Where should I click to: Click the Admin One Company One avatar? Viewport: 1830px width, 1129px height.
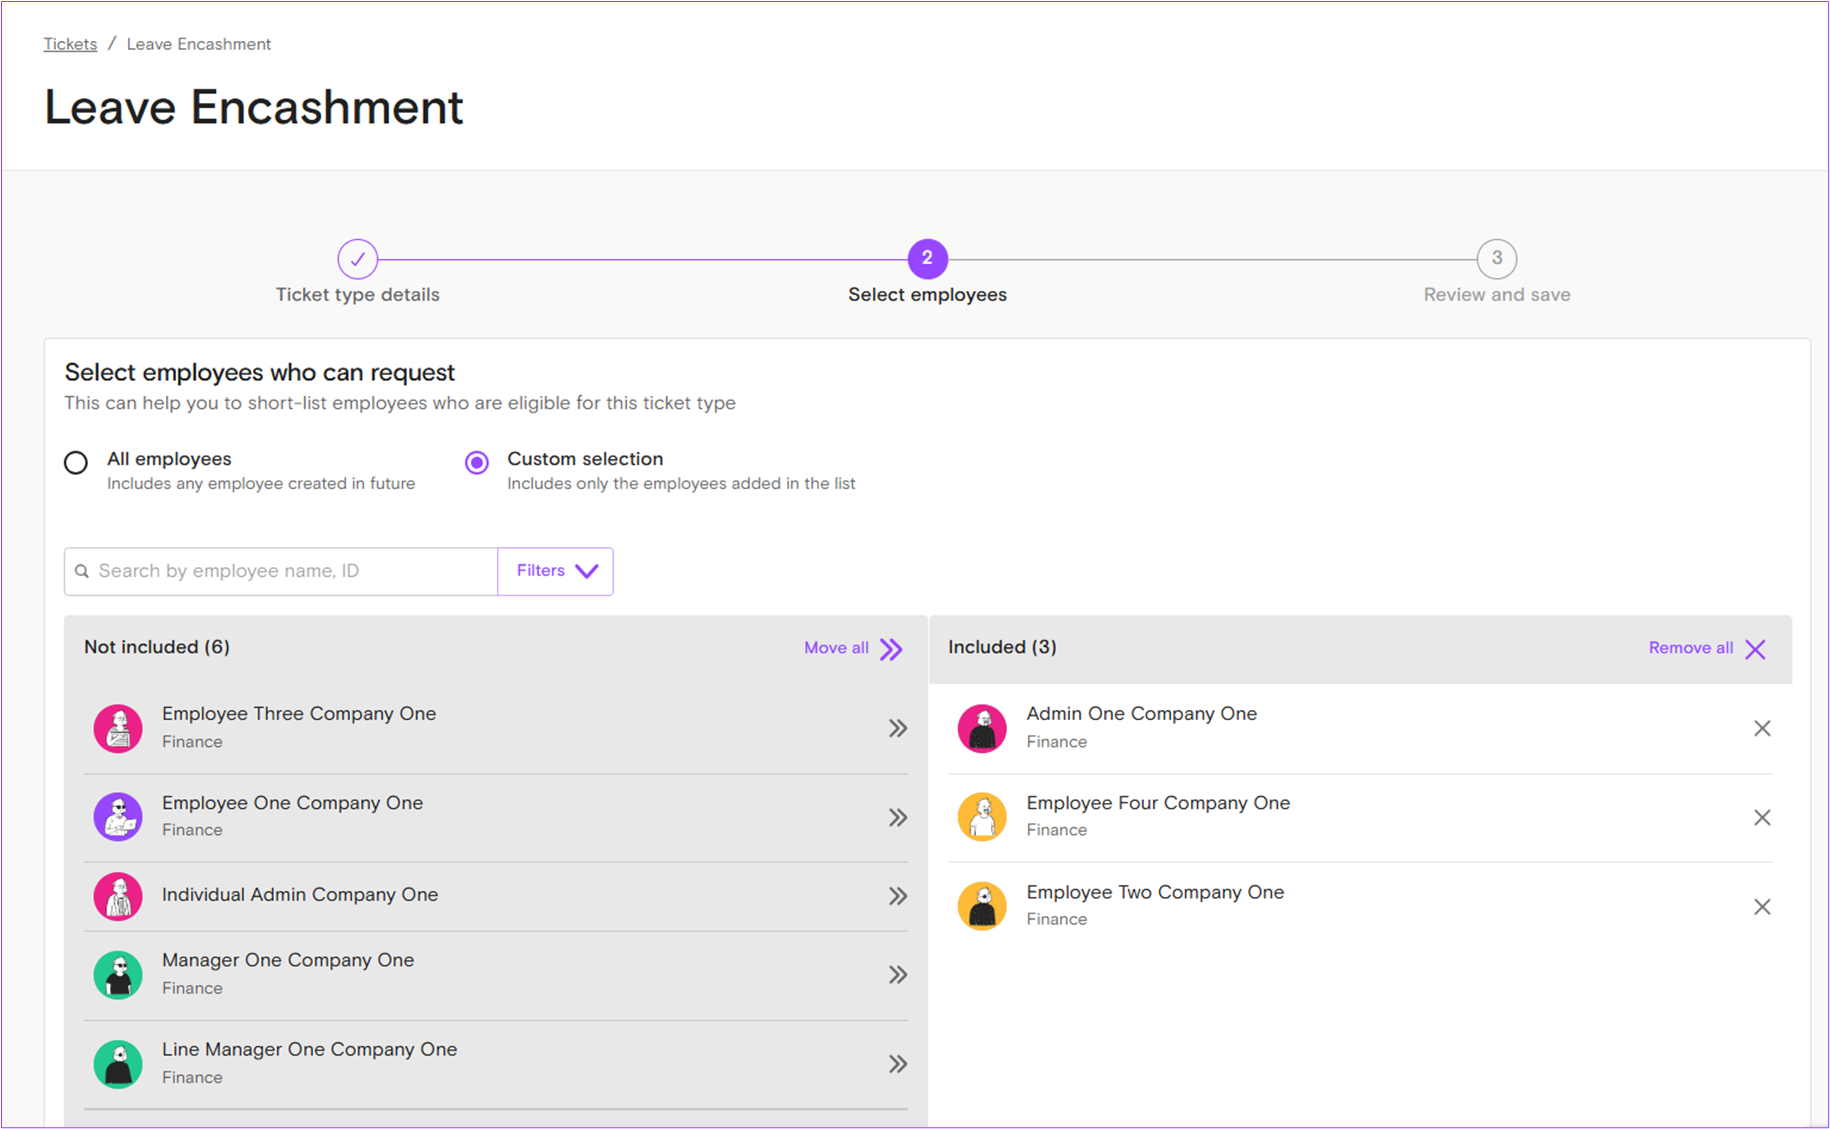point(982,728)
